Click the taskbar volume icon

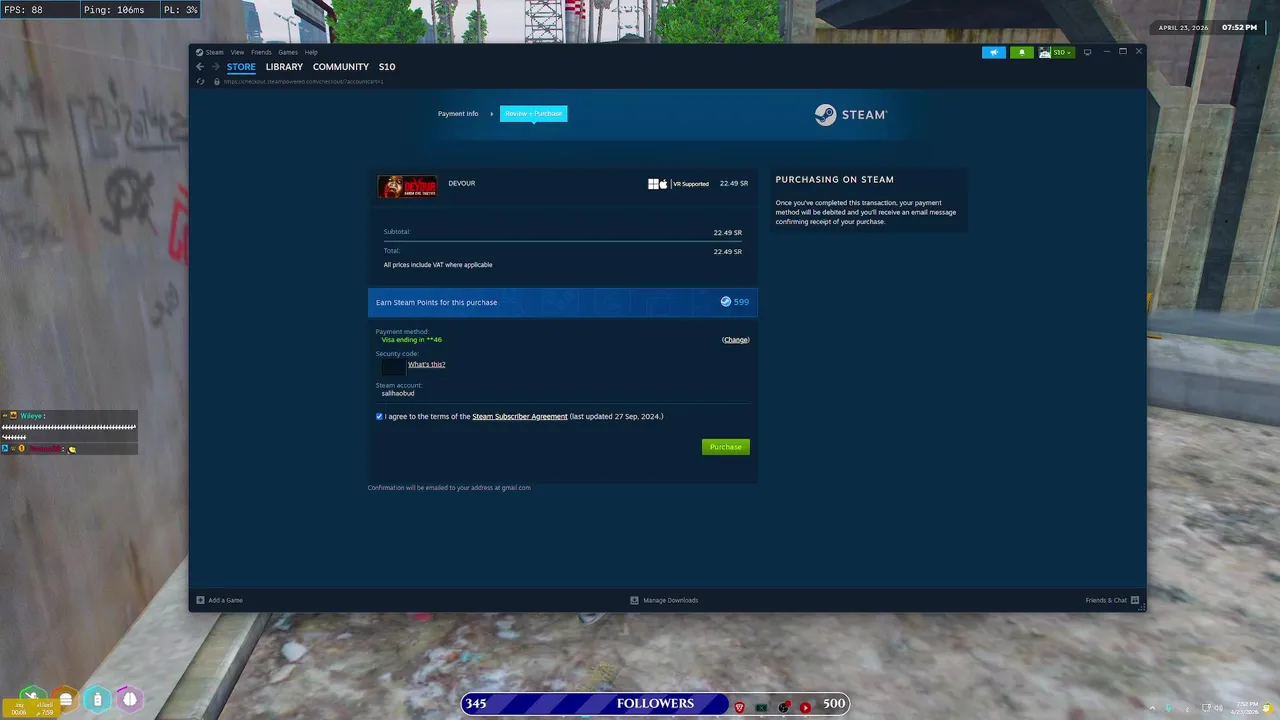[1219, 708]
